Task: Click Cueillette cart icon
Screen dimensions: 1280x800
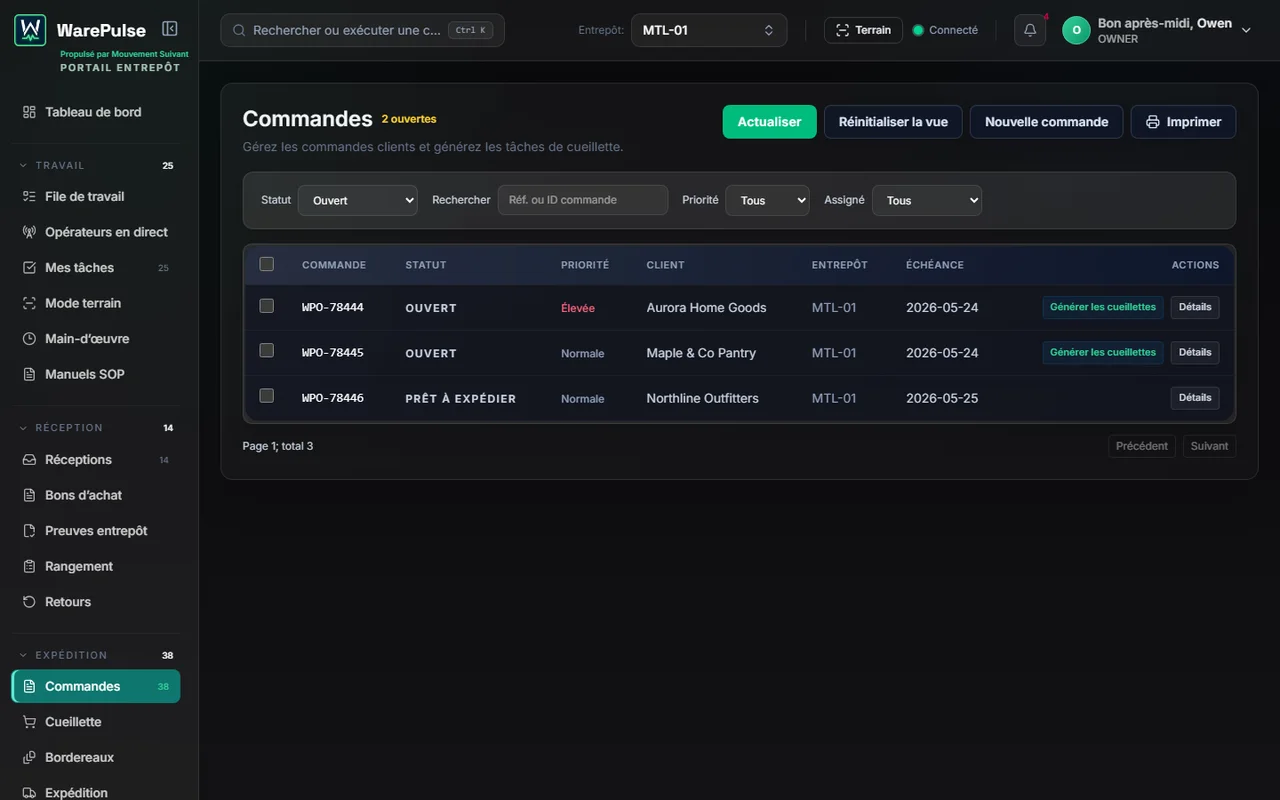Action: [x=29, y=722]
